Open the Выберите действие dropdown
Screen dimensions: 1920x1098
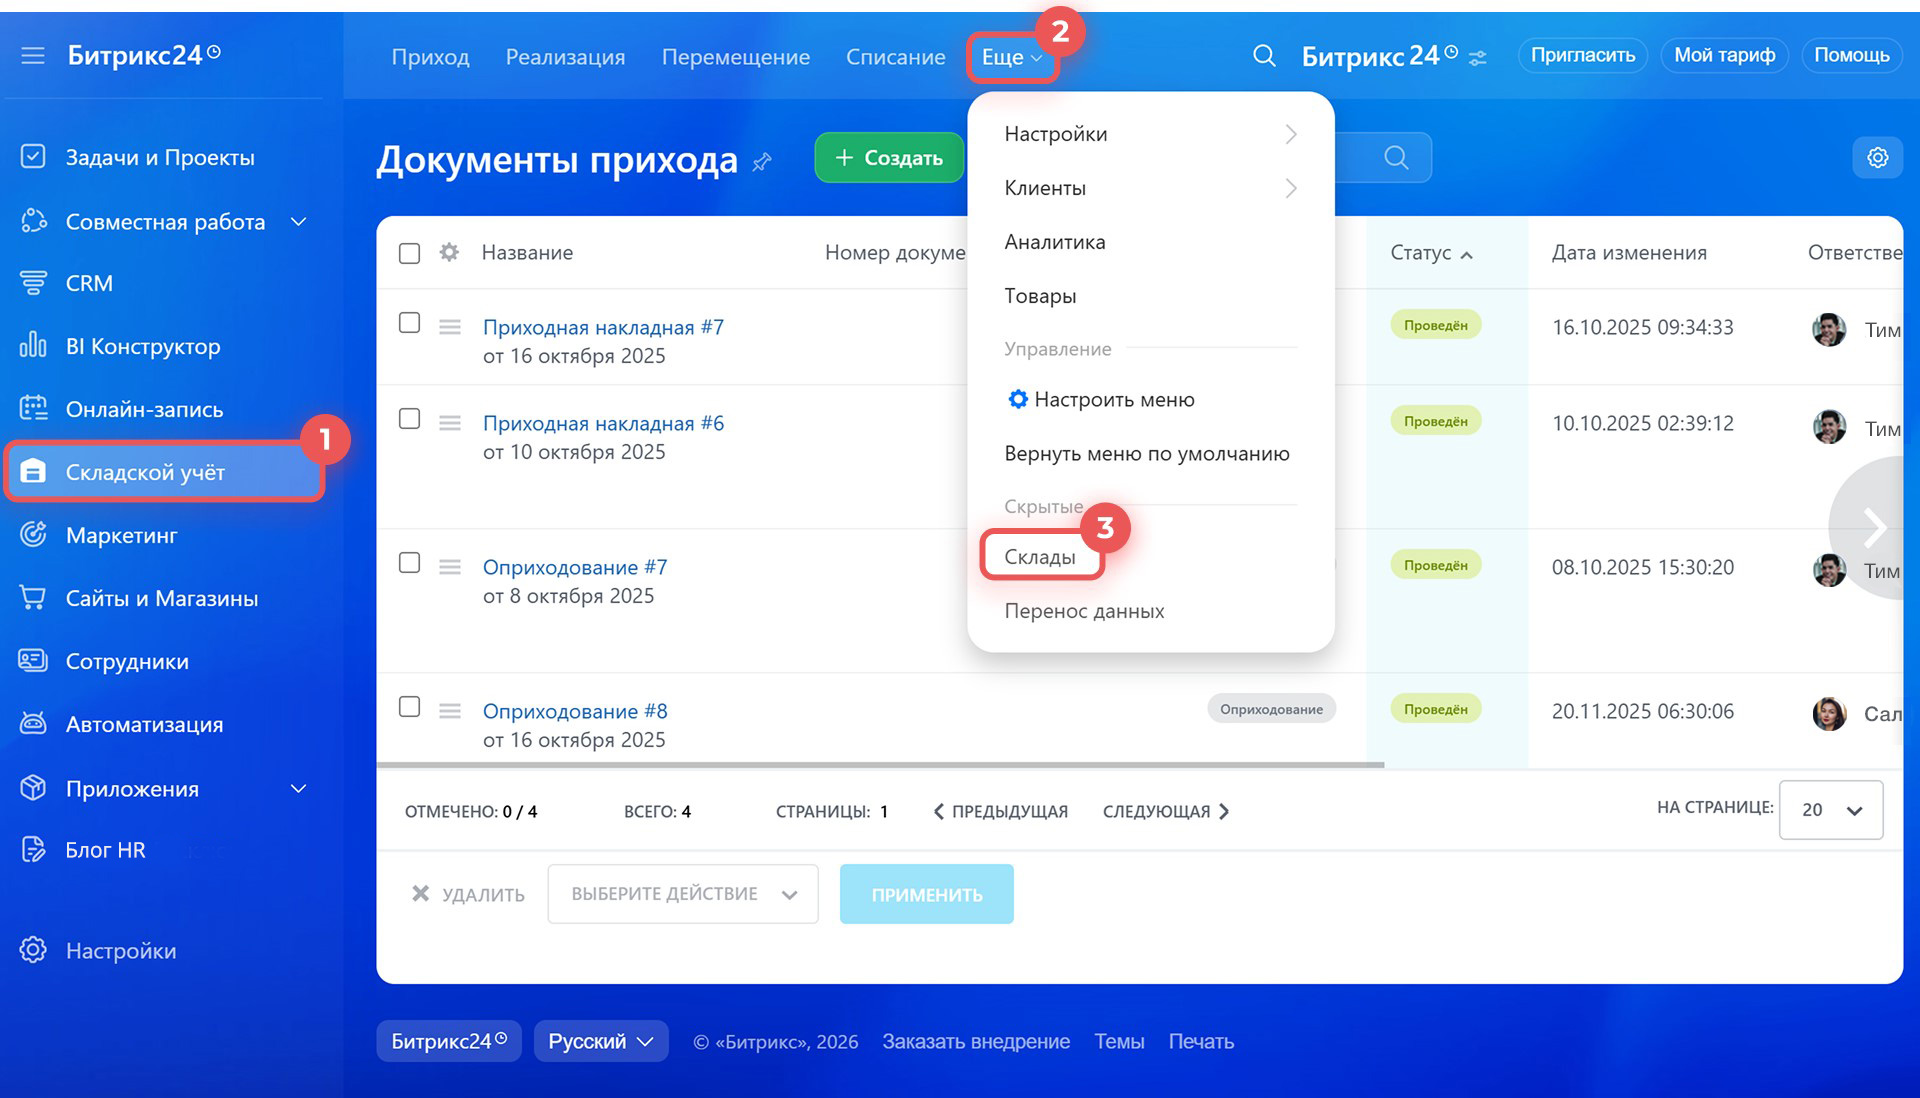pyautogui.click(x=682, y=893)
